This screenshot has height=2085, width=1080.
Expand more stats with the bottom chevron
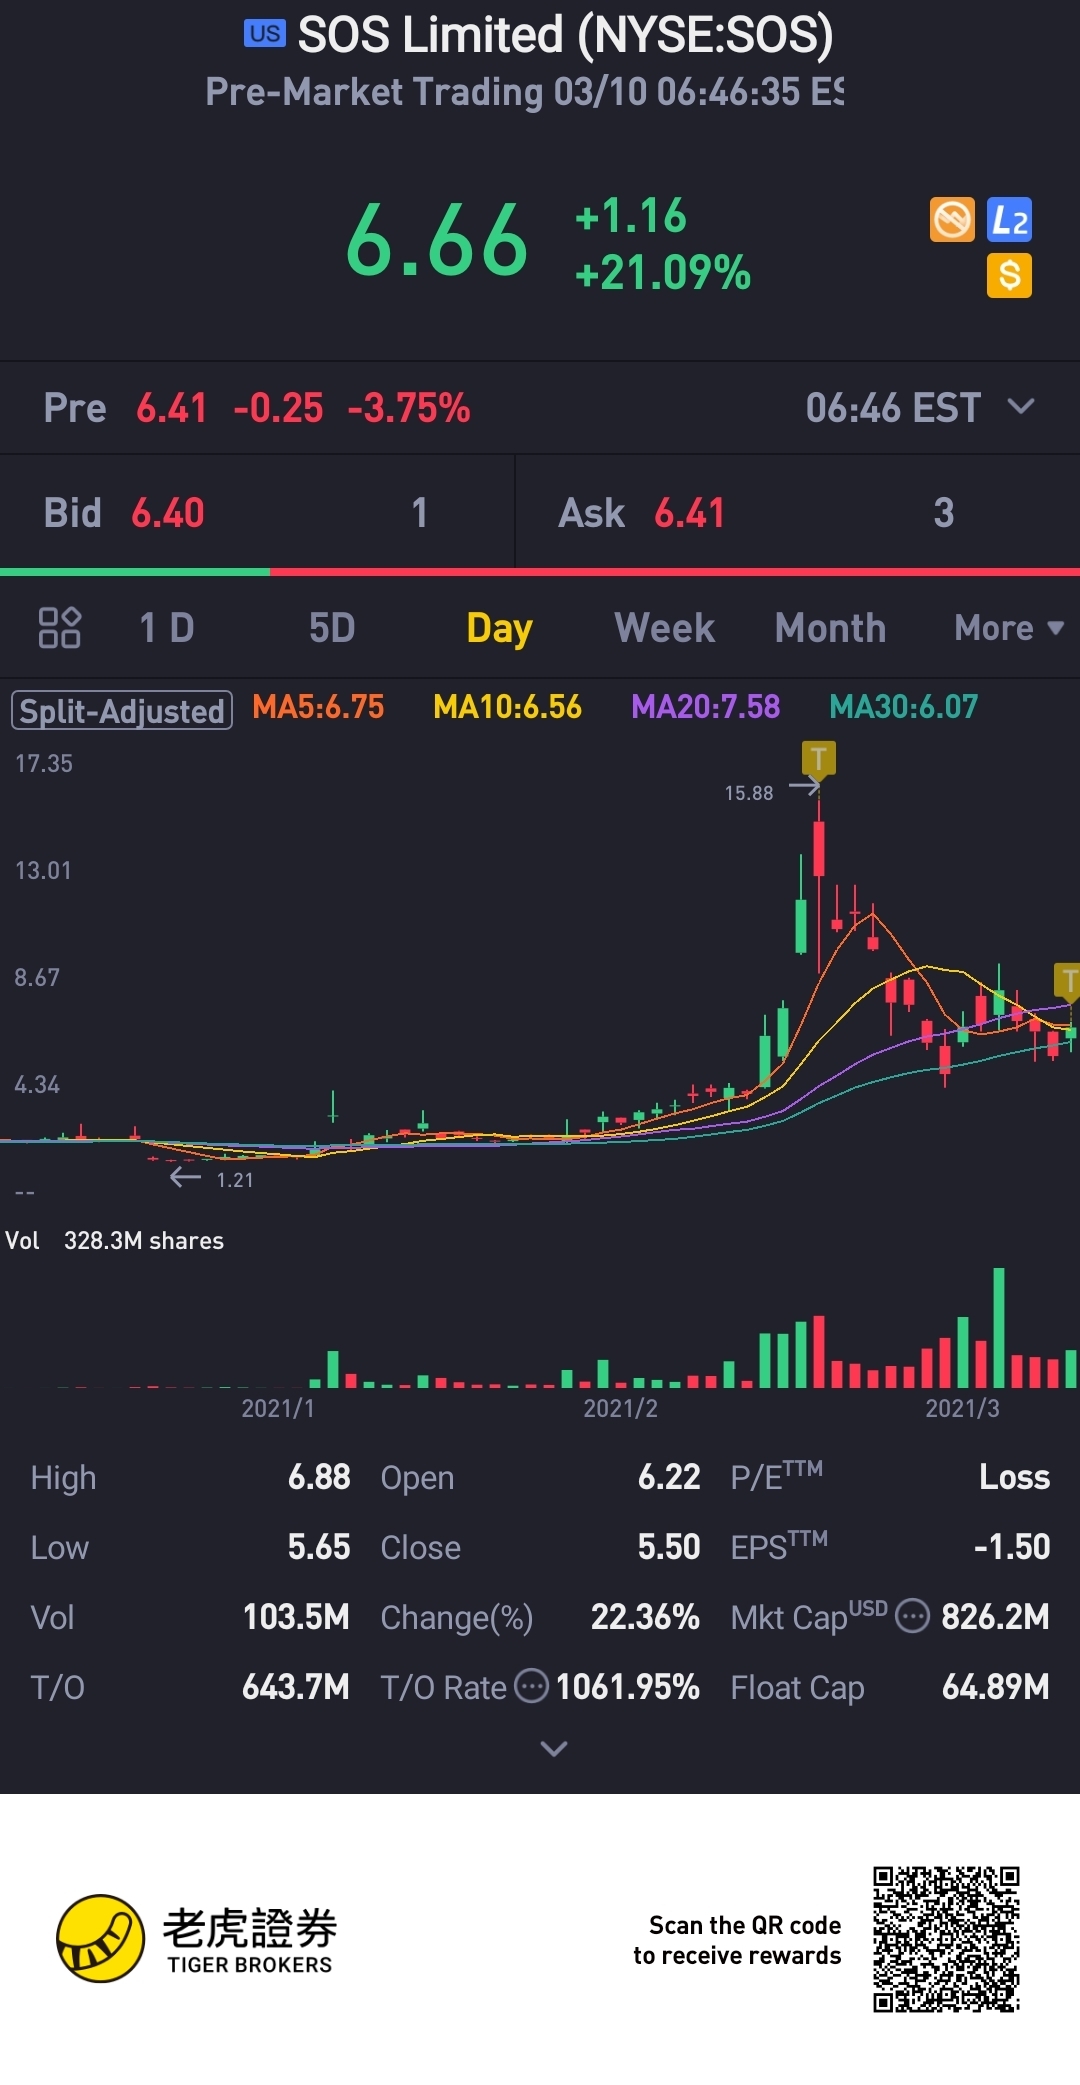pyautogui.click(x=553, y=1748)
